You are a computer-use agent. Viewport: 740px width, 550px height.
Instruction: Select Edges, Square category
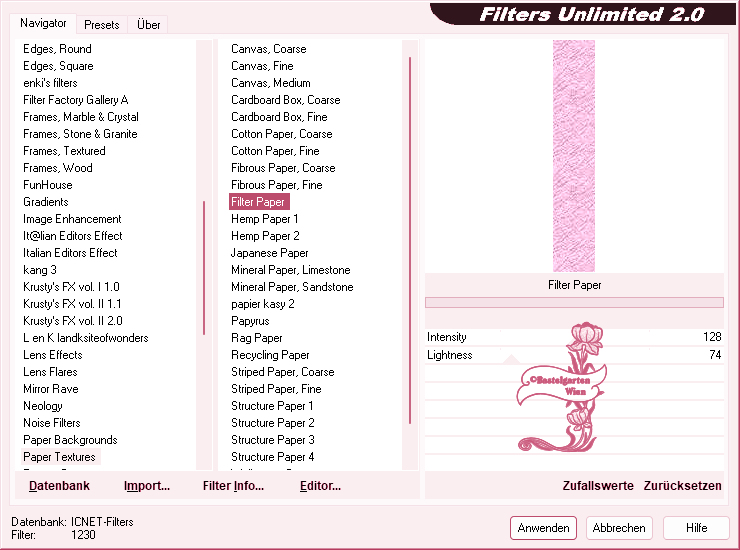tap(58, 66)
